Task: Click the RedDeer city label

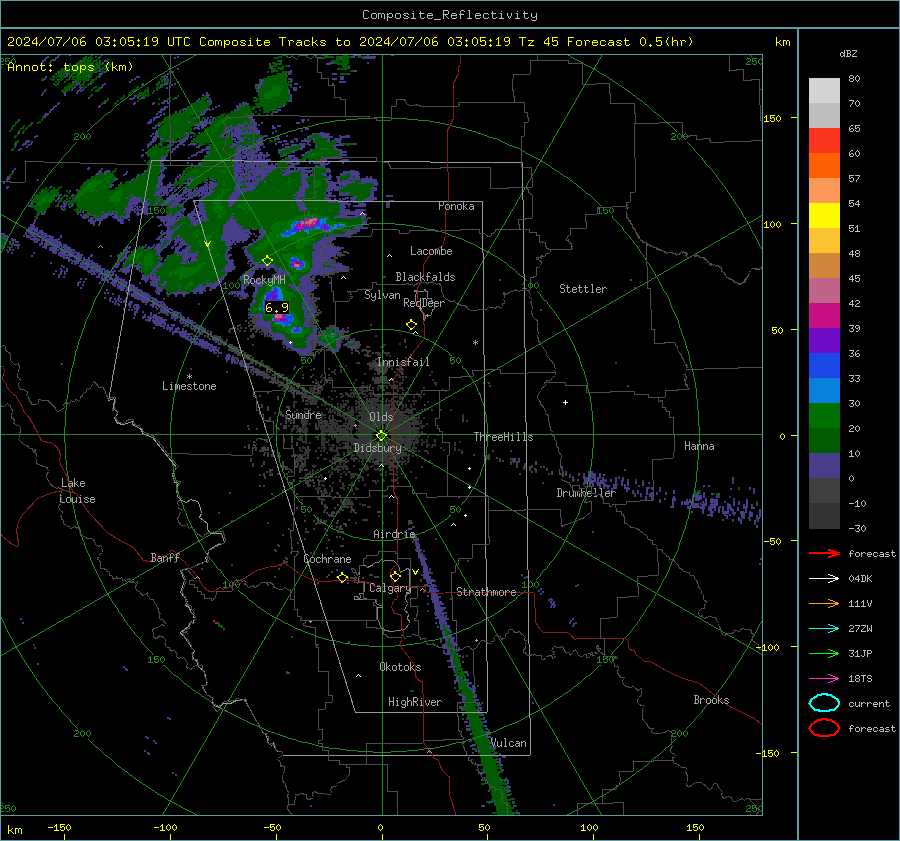Action: [x=424, y=303]
